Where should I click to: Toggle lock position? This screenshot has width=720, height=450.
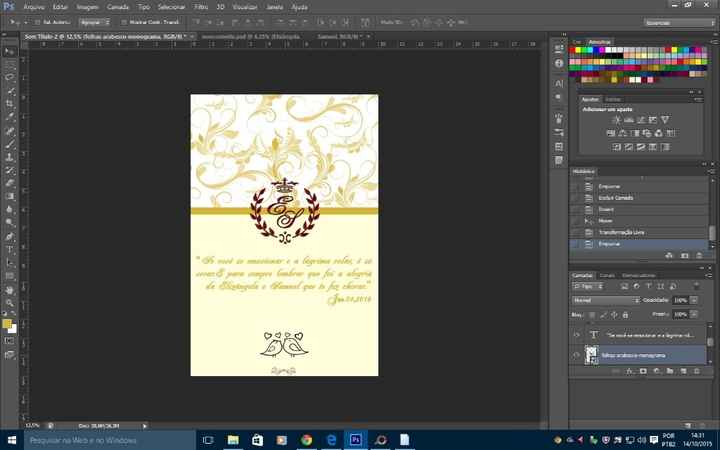(614, 315)
